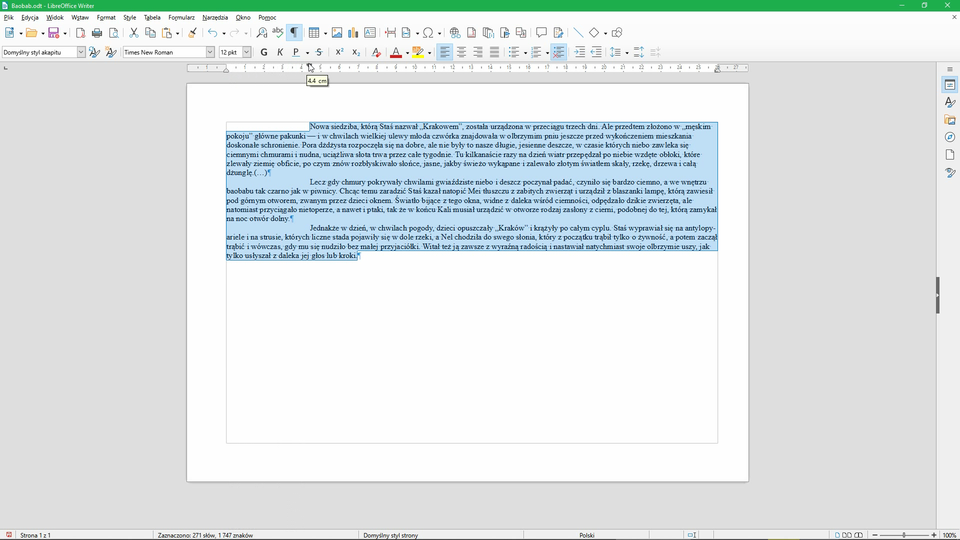Open the 12 pkt font size dropdown
This screenshot has height=540, width=960.
click(247, 52)
